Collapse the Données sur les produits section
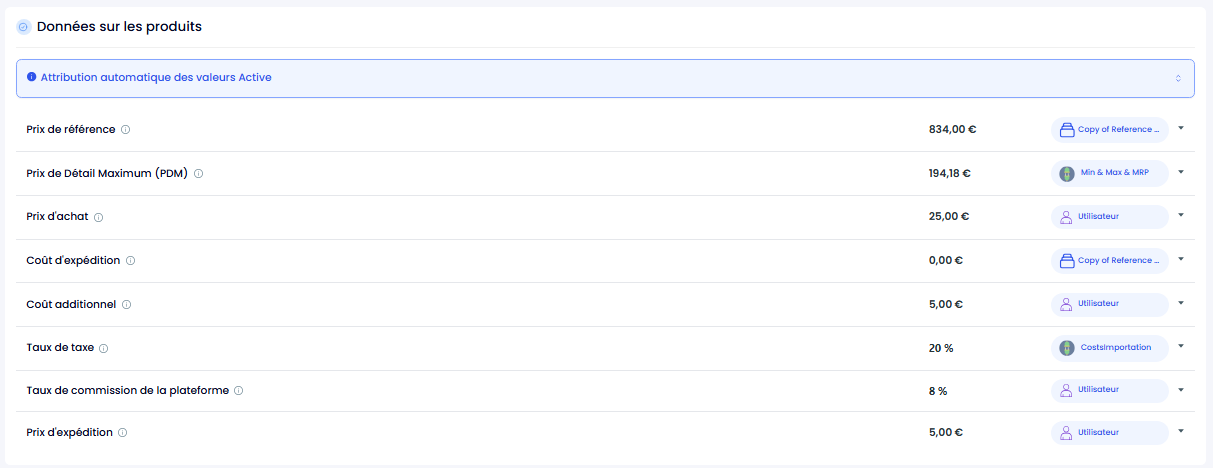Viewport: 1213px width, 468px height. click(x=23, y=27)
